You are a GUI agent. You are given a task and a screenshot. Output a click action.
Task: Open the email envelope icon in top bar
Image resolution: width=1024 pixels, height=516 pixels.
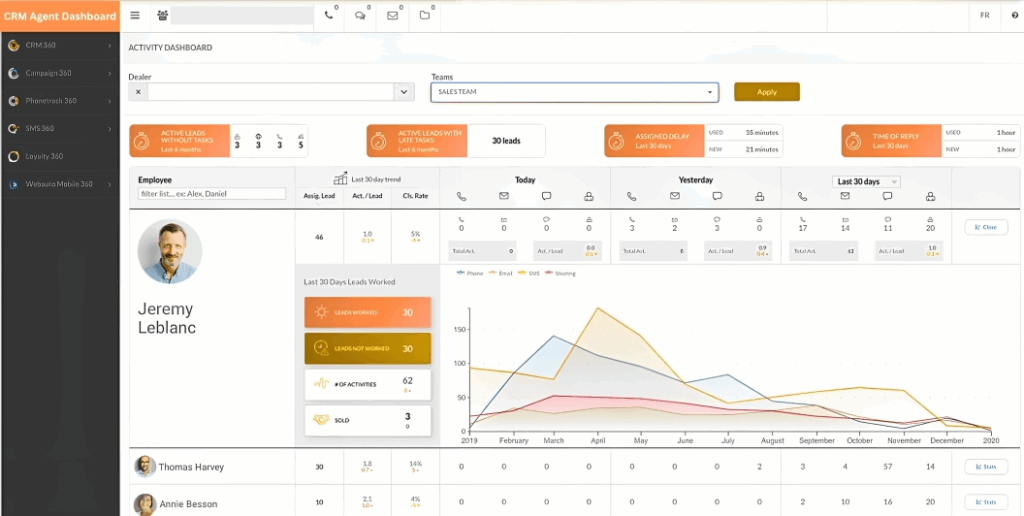[x=392, y=16]
